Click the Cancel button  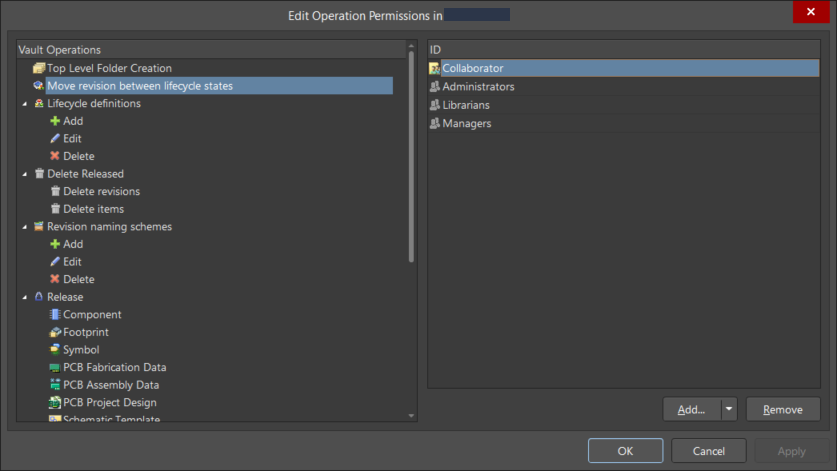click(708, 451)
